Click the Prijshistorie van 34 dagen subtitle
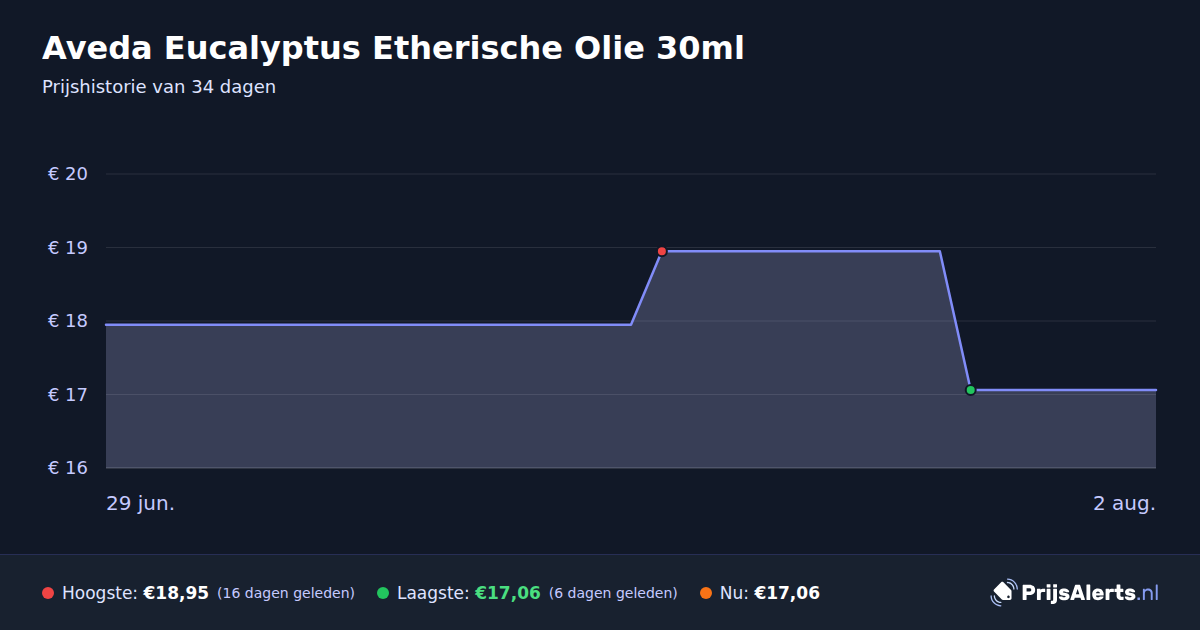1200x630 pixels. [159, 87]
